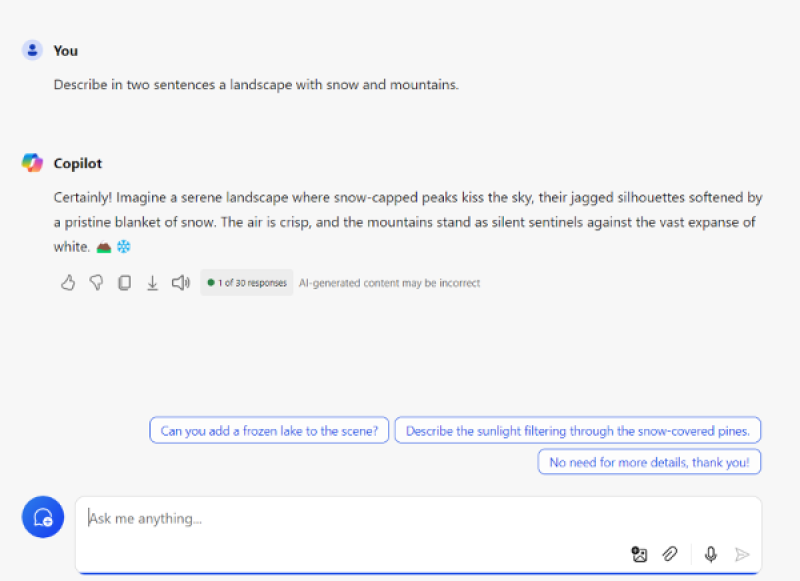Activate the microphone voice input
Viewport: 800px width, 581px height.
point(711,554)
